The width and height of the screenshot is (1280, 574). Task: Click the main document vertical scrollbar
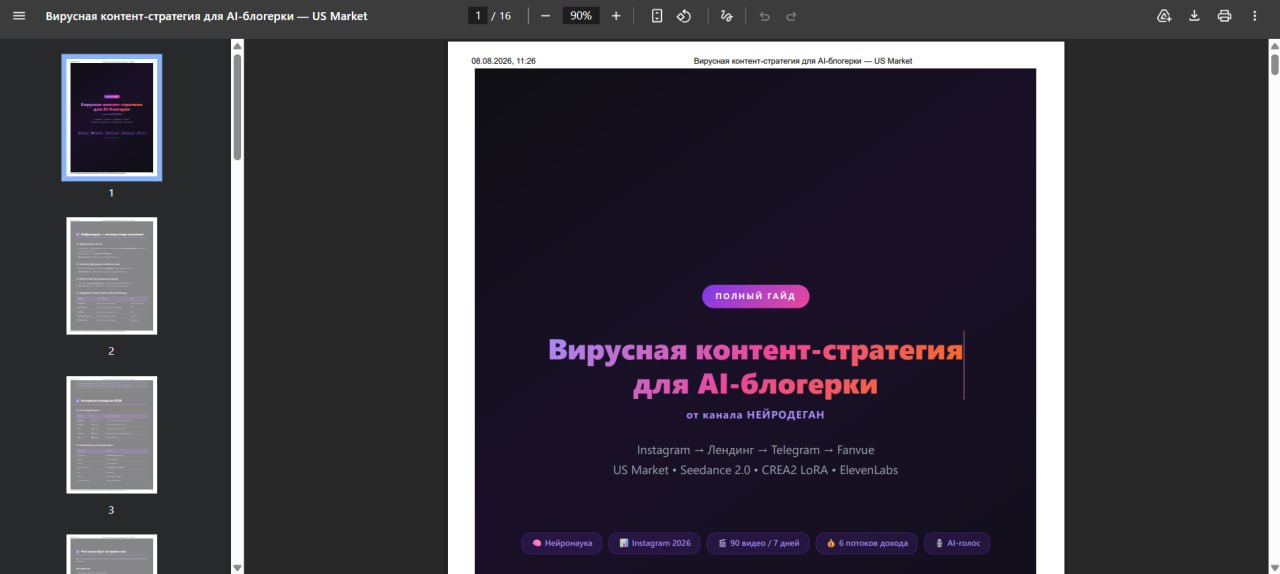click(x=1275, y=63)
